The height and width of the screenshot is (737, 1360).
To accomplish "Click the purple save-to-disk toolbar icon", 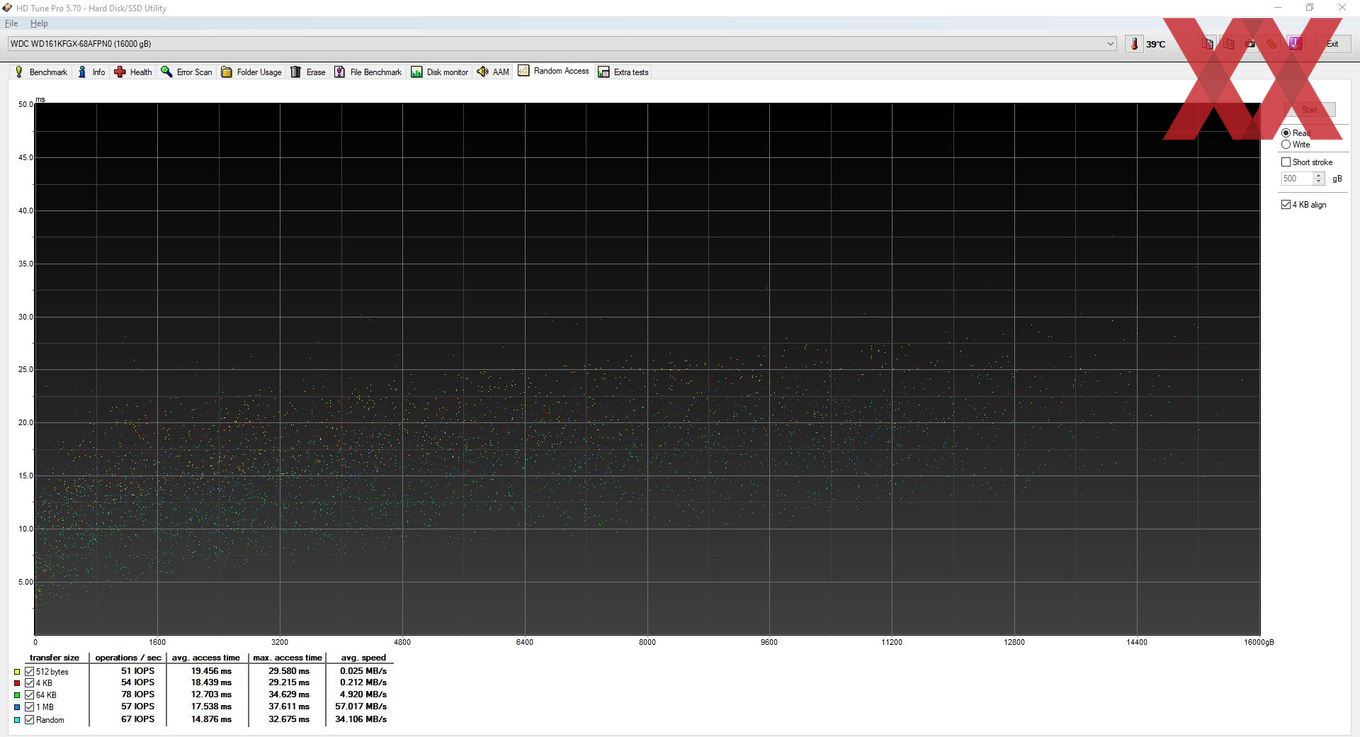I will (x=1294, y=44).
